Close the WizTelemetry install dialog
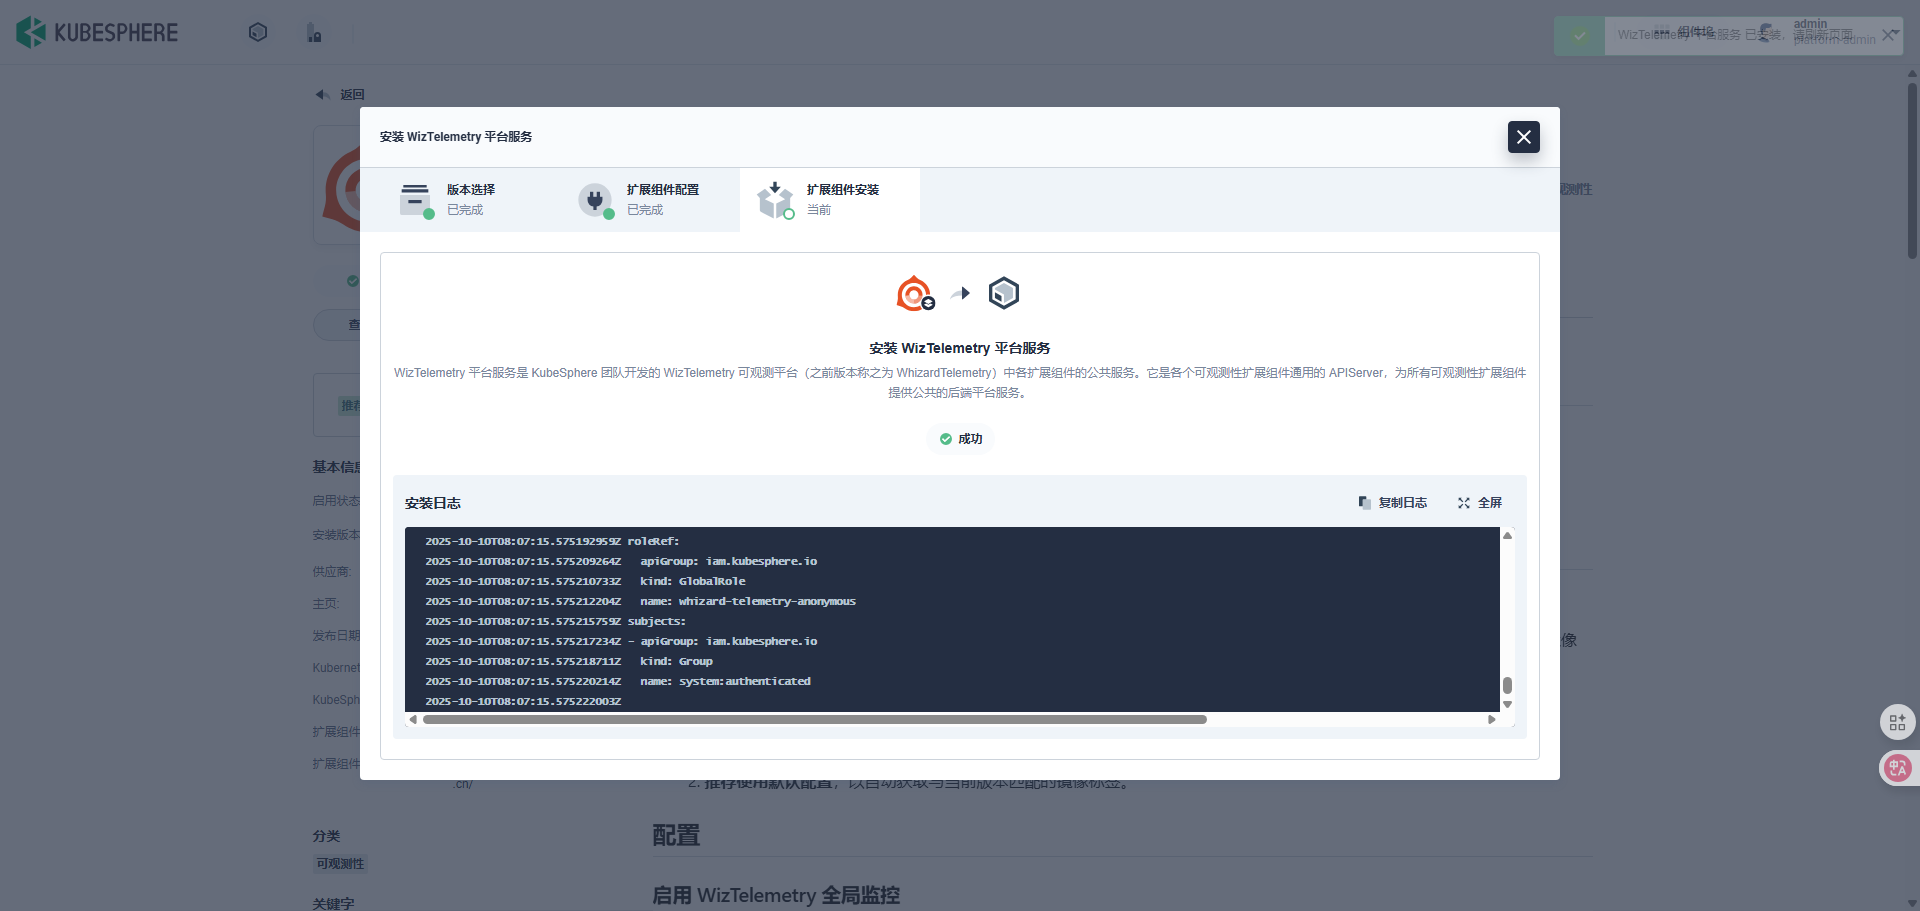The image size is (1920, 911). coord(1523,137)
